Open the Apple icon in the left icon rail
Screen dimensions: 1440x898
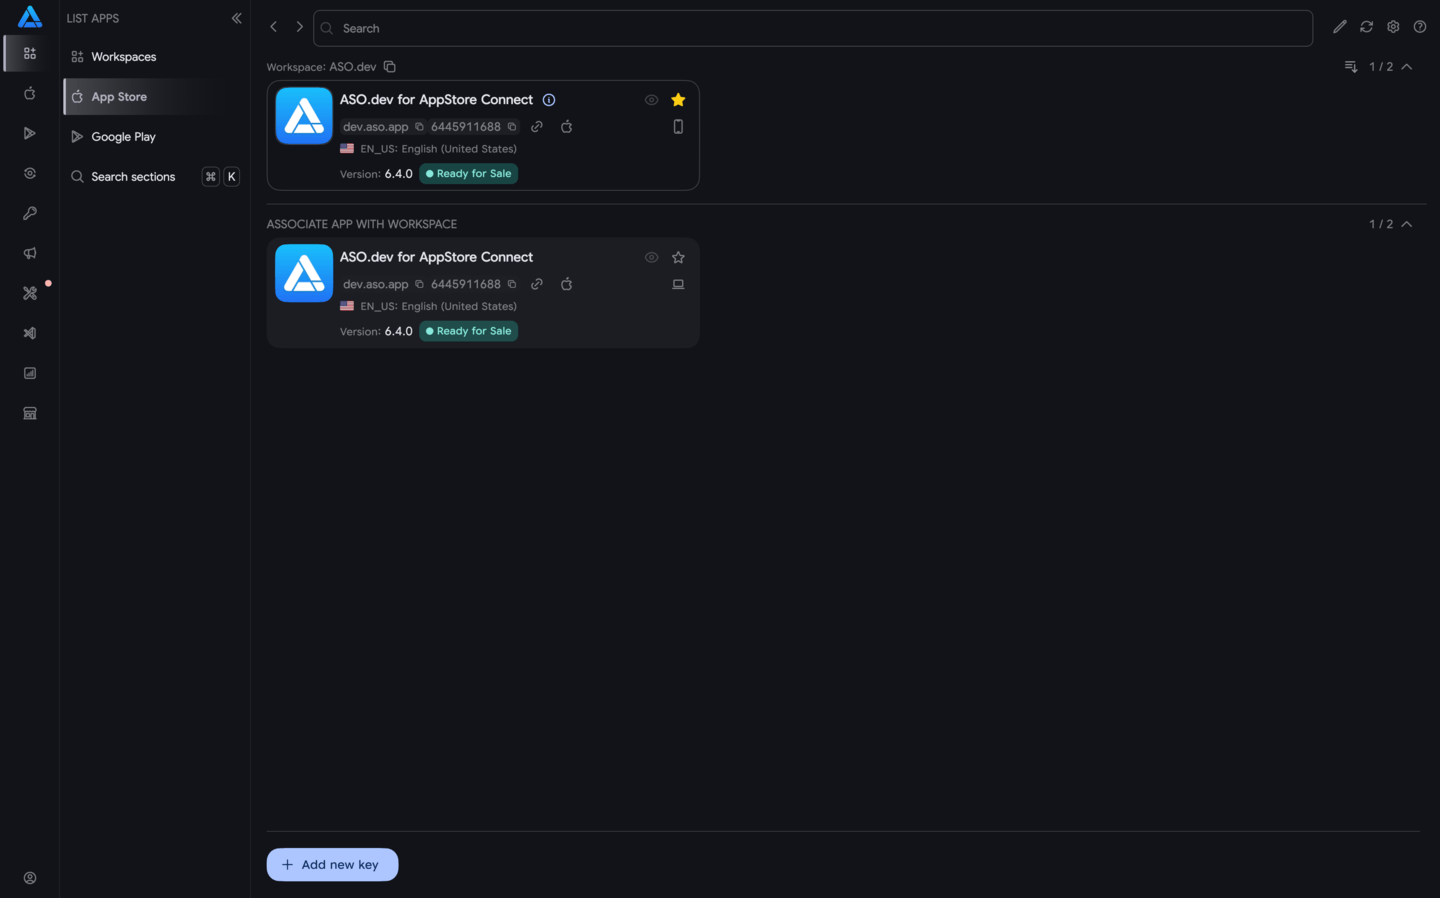click(x=30, y=93)
